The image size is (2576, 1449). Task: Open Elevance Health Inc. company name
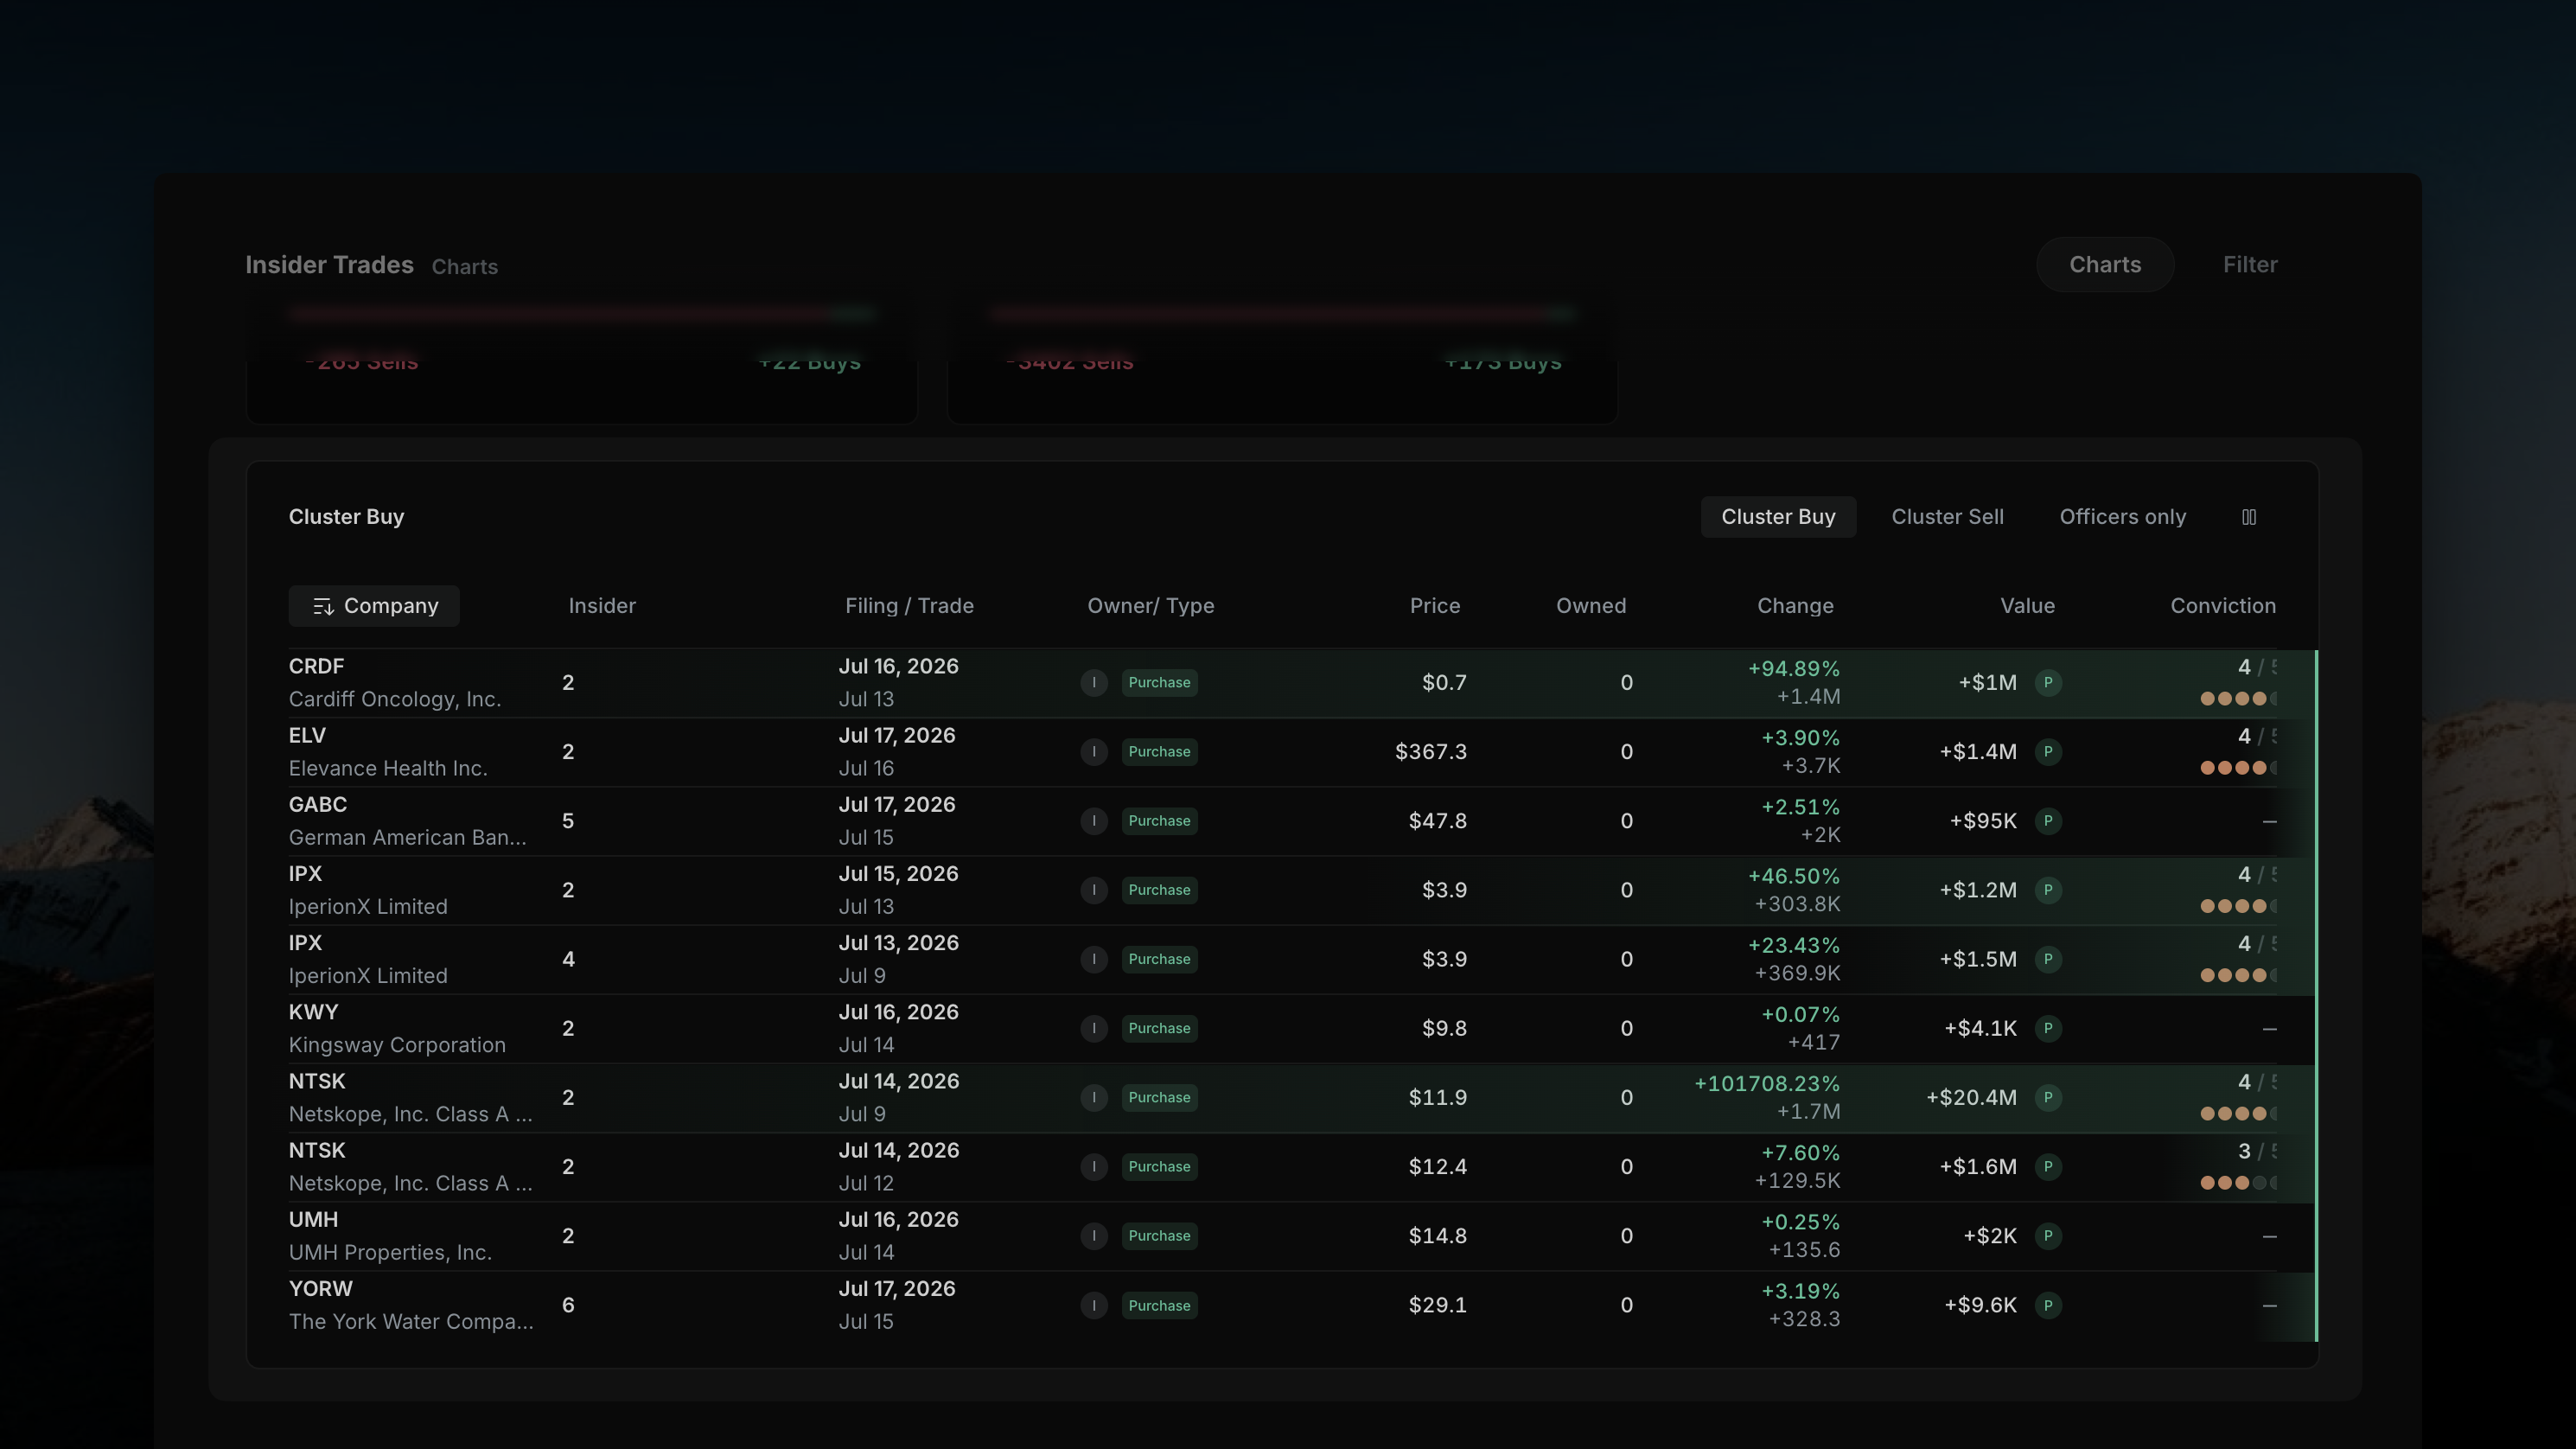tap(388, 768)
